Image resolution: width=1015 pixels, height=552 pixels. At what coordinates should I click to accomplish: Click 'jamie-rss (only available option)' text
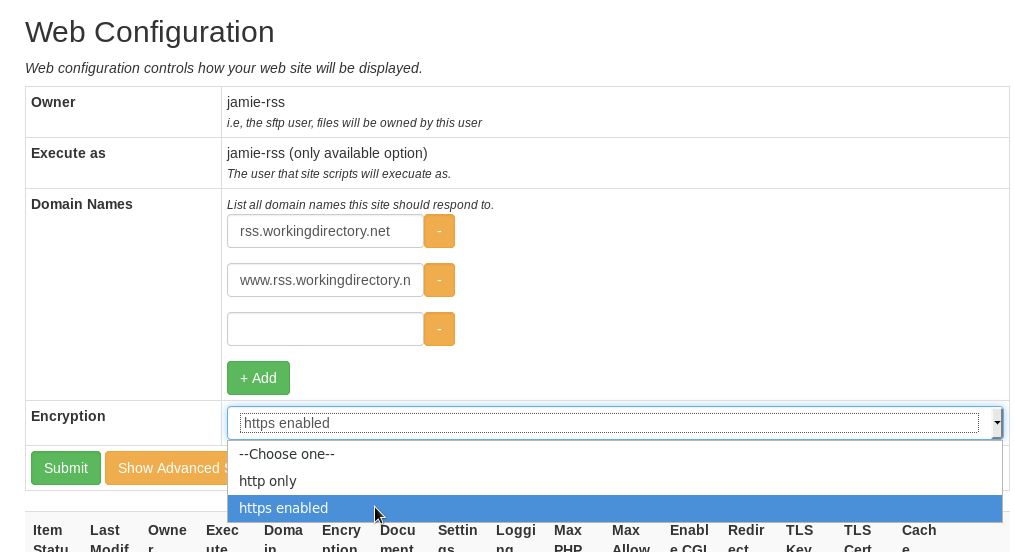[327, 153]
